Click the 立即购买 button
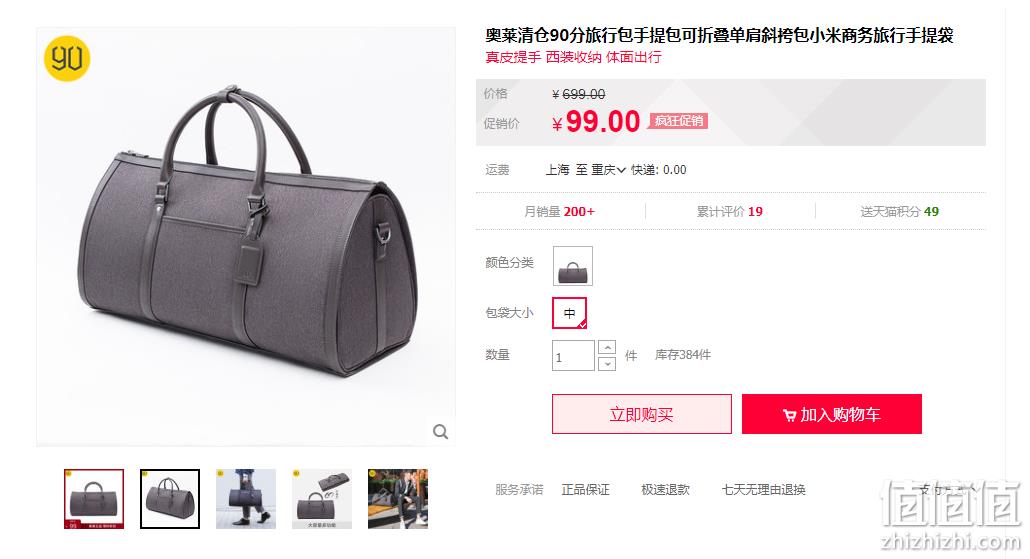Image resolution: width=1030 pixels, height=559 pixels. [642, 414]
